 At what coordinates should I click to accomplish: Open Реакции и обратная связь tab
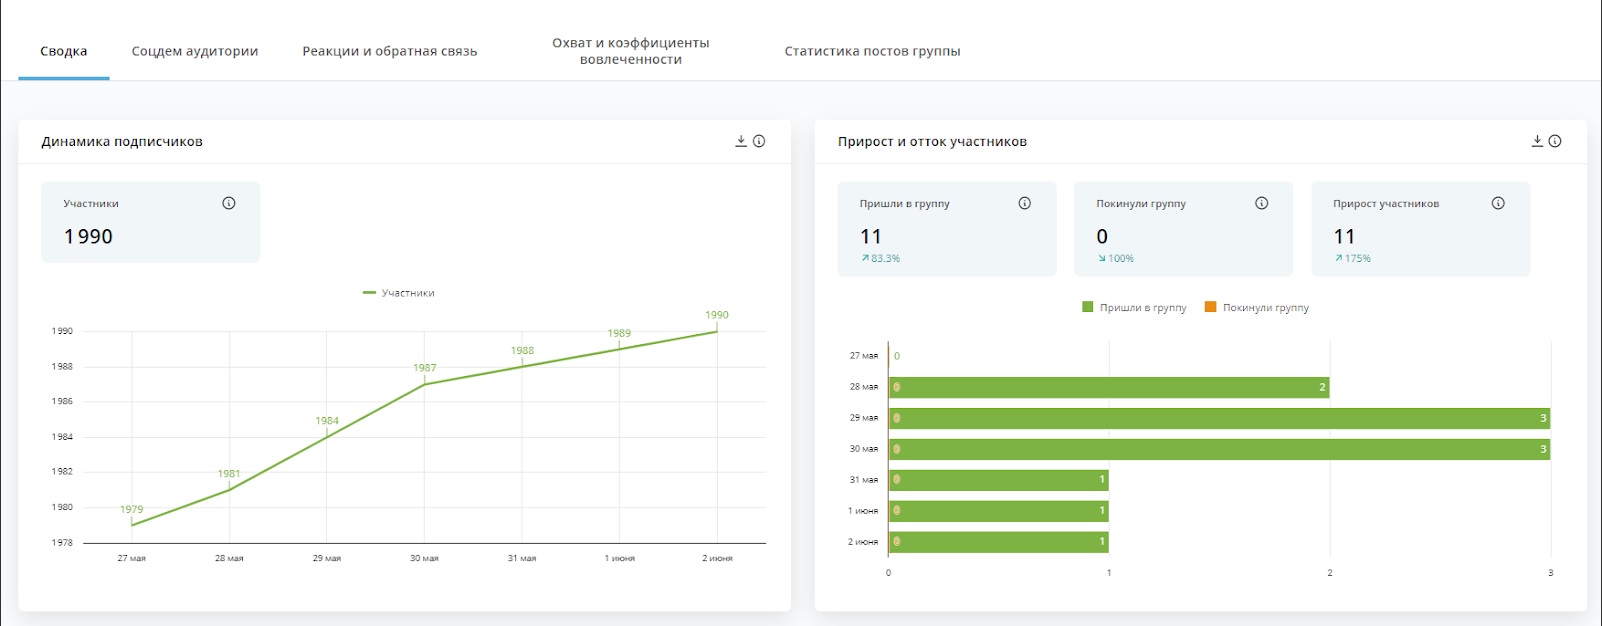point(390,51)
